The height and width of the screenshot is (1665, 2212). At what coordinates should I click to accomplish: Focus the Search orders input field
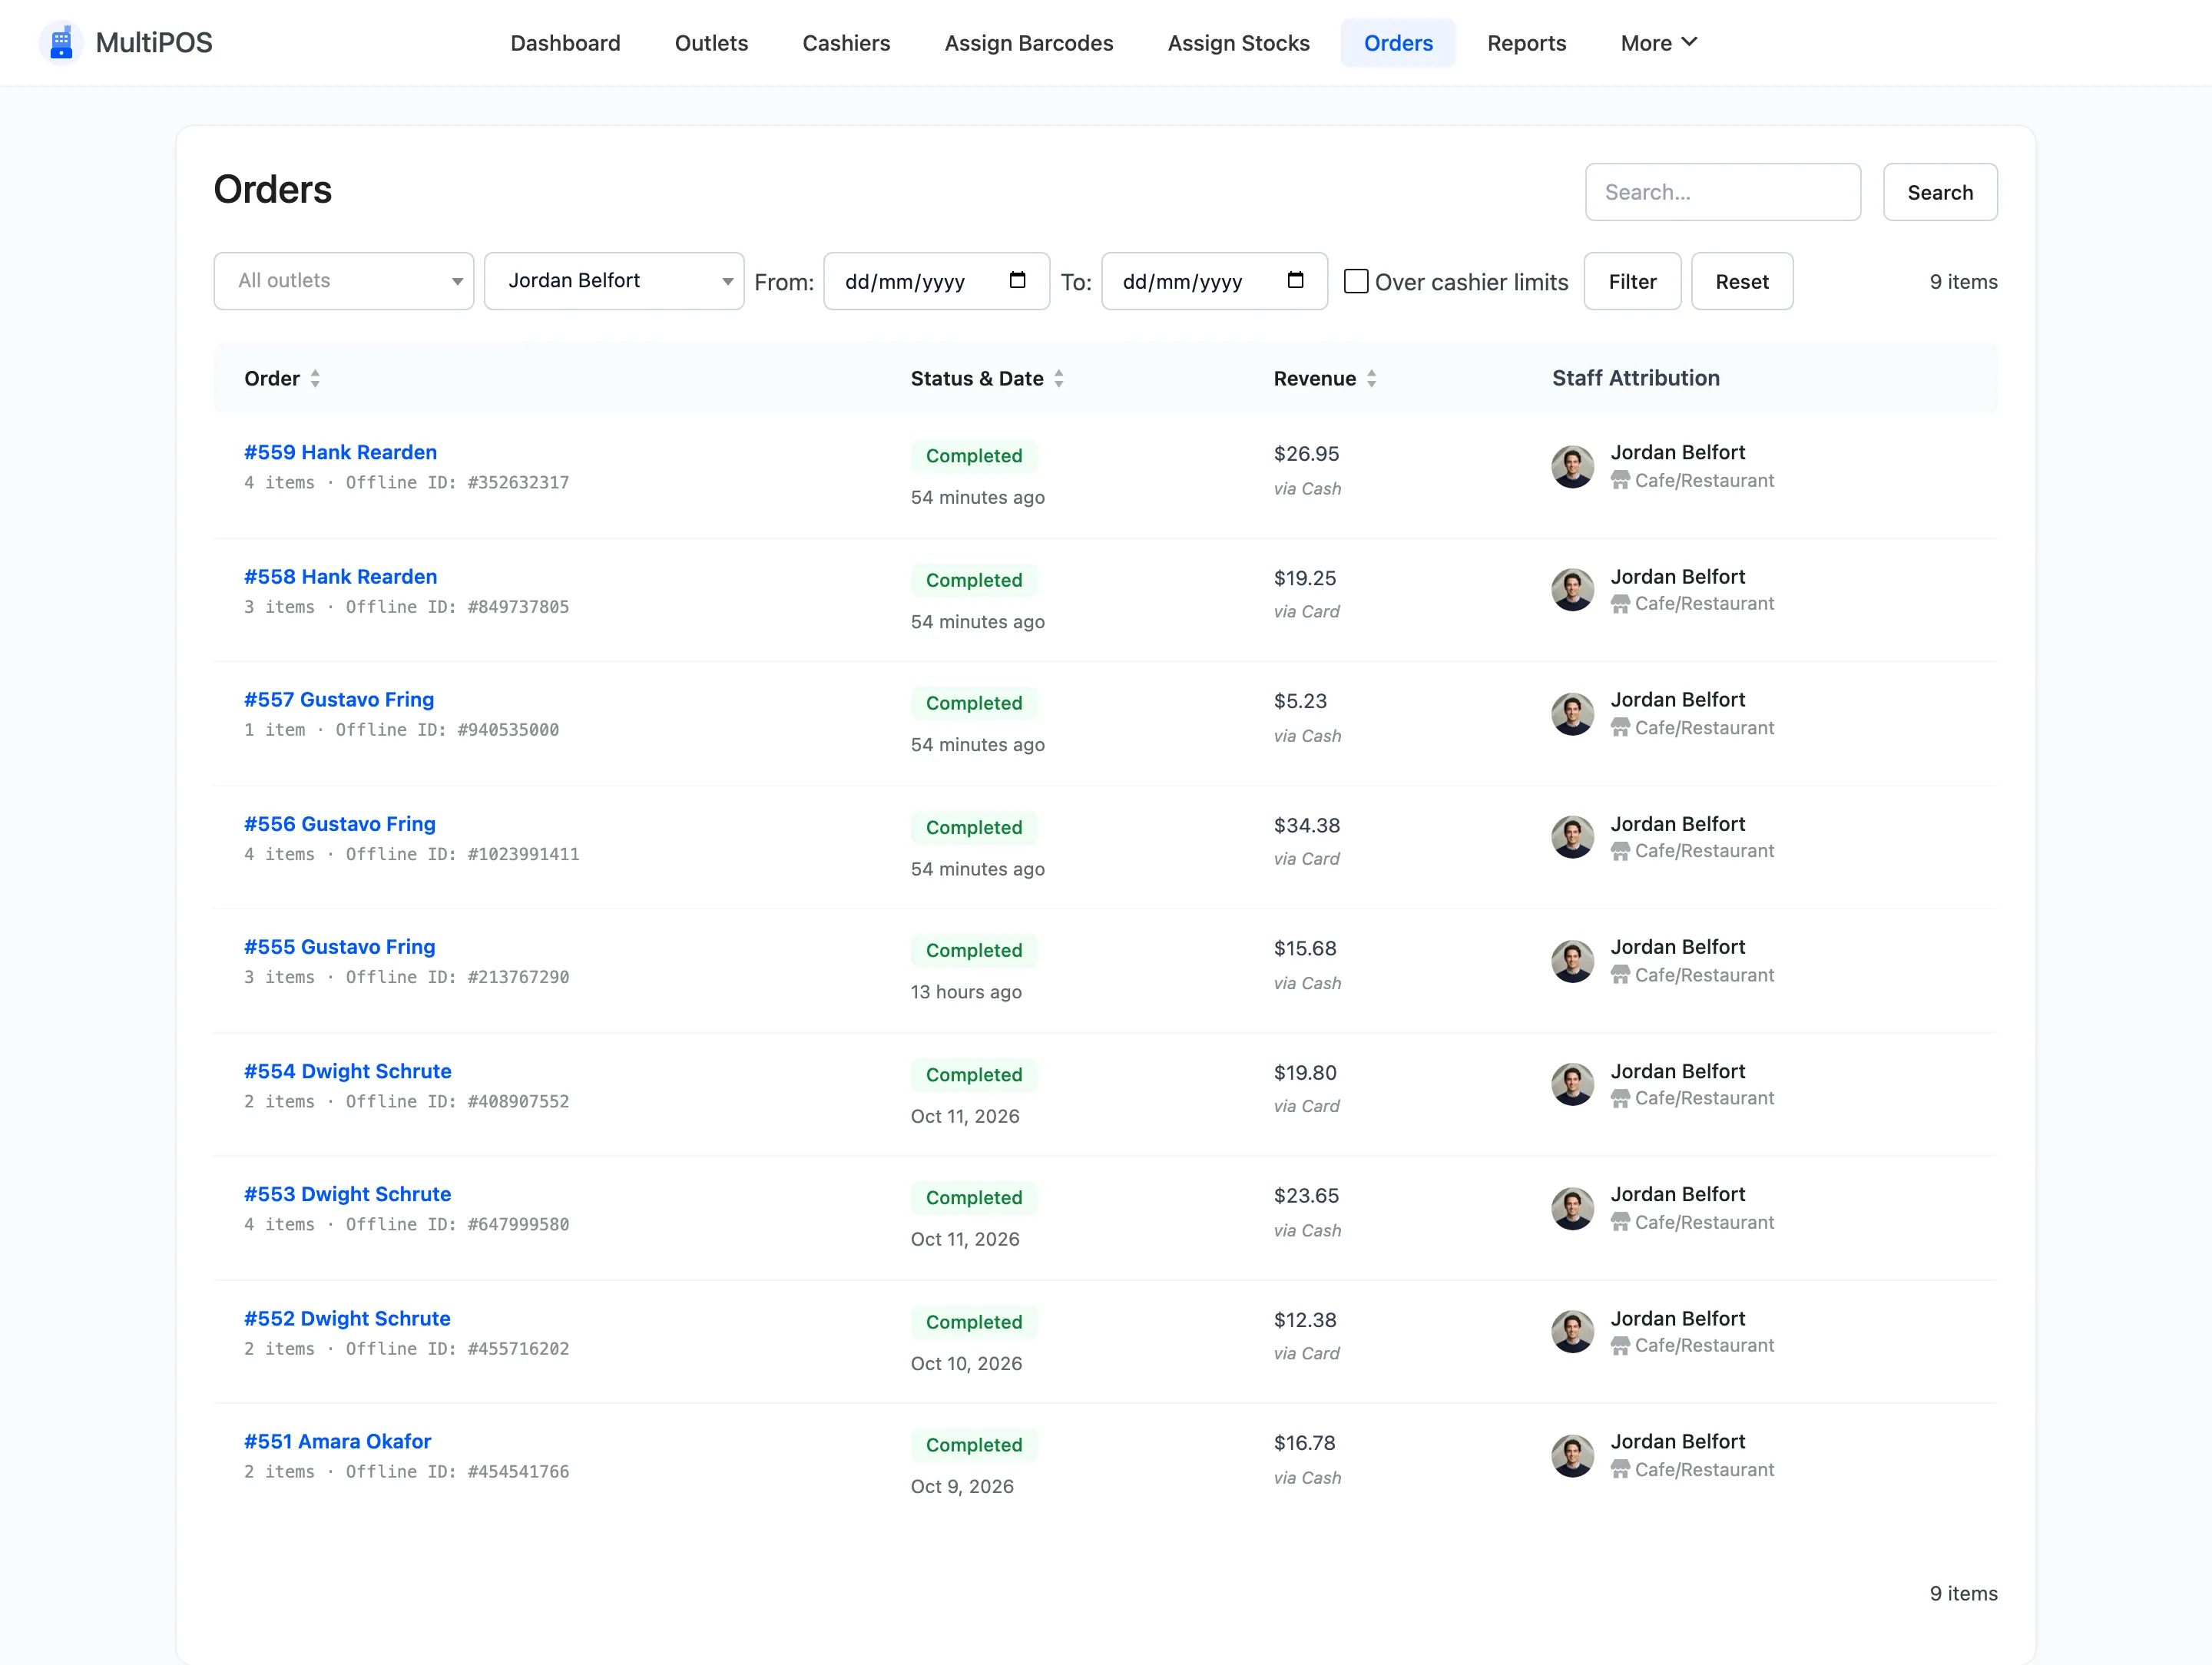pos(1722,192)
